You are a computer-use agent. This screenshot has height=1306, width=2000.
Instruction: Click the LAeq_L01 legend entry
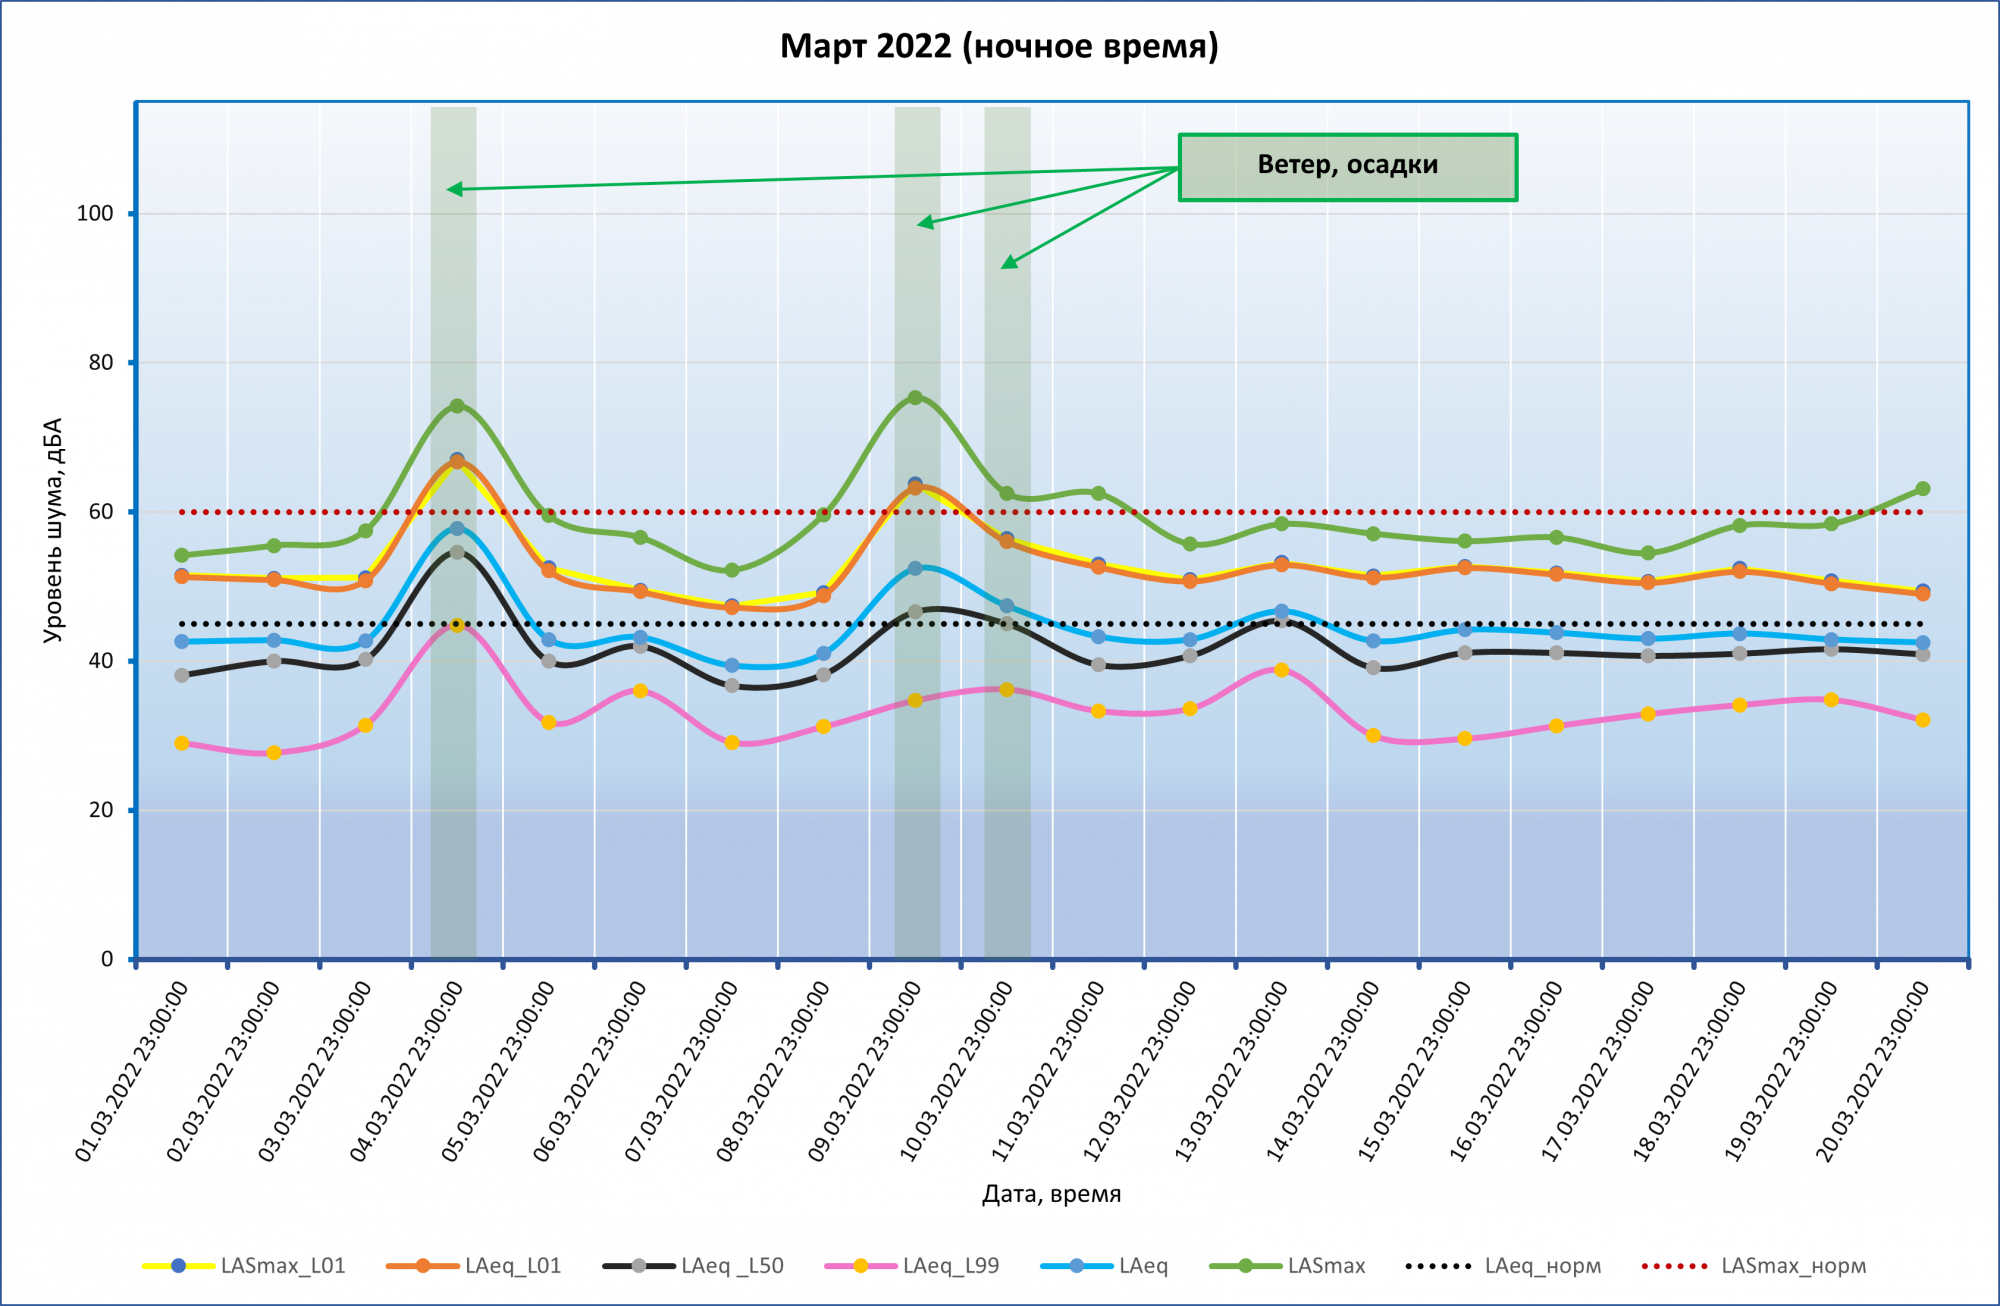pos(474,1266)
